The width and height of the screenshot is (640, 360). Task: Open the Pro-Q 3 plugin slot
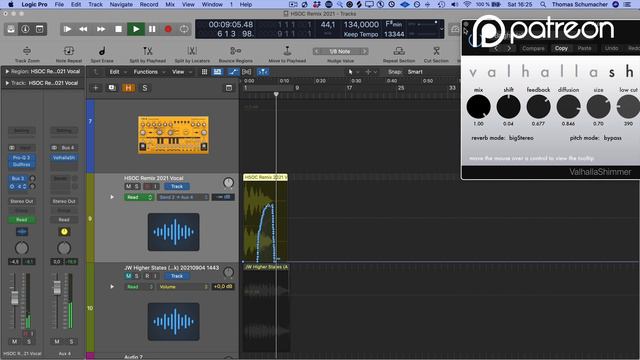21,158
